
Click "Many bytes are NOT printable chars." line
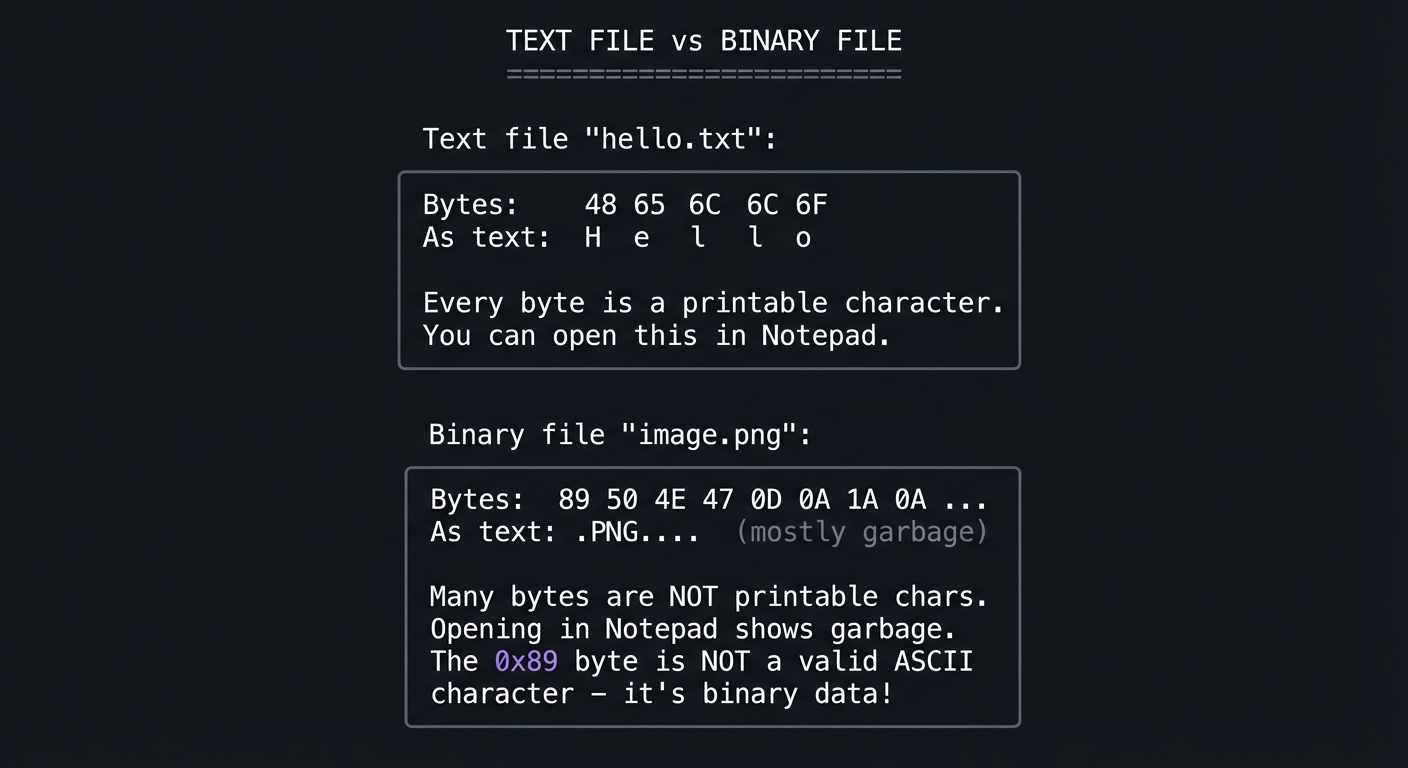pyautogui.click(x=708, y=596)
